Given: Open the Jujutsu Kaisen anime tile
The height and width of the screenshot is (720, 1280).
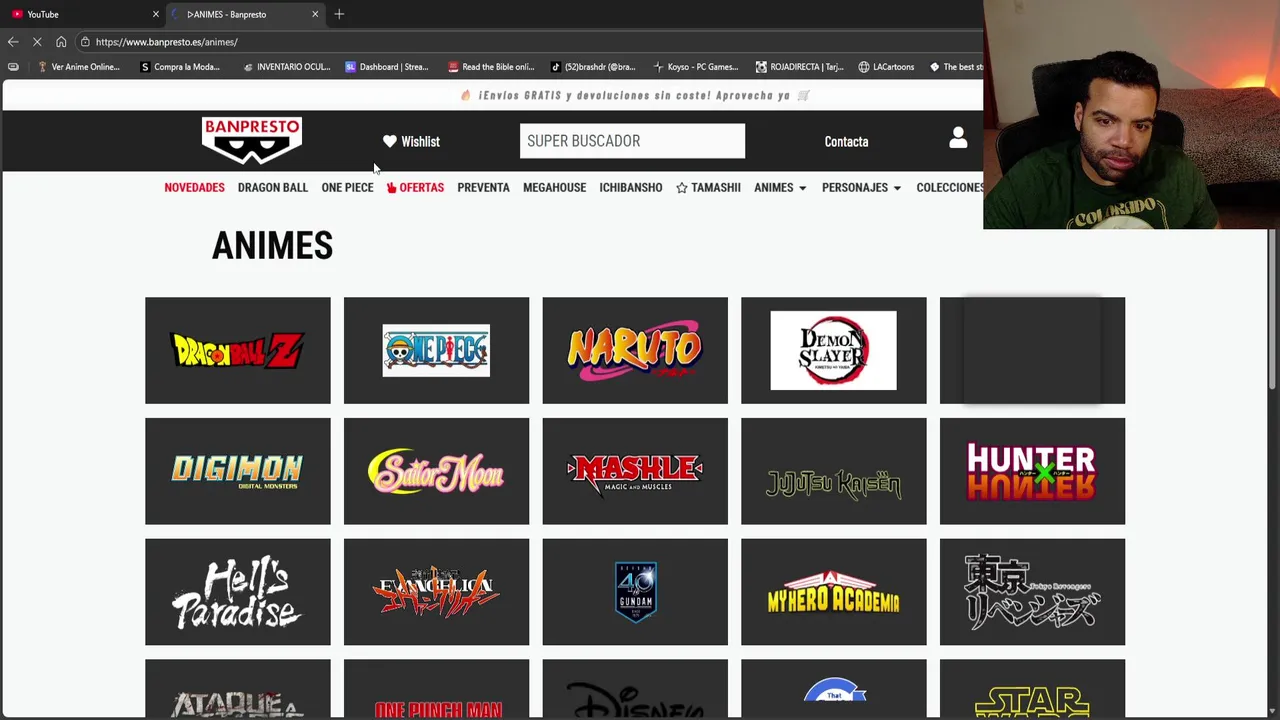Looking at the screenshot, I should 834,471.
